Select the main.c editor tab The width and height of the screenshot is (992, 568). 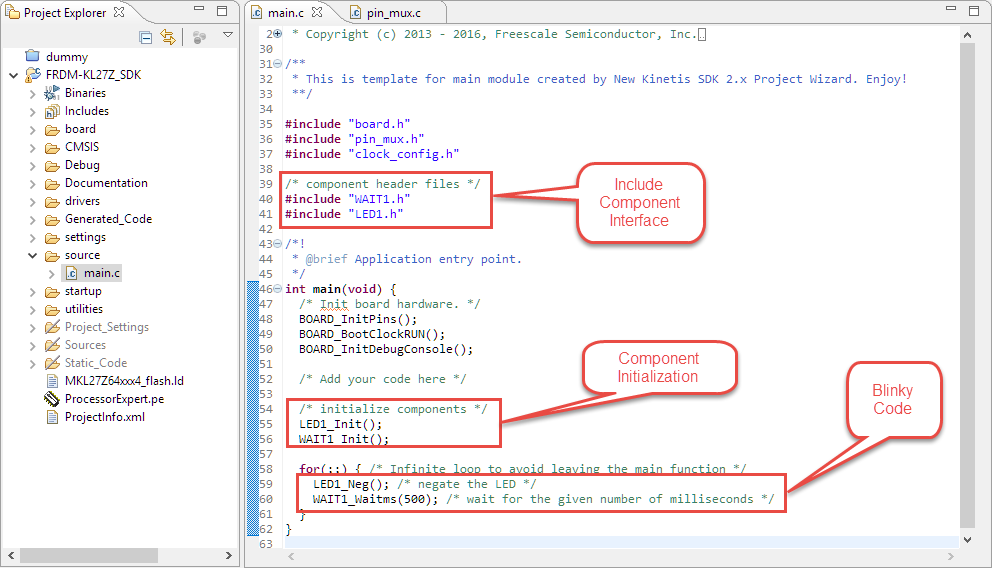click(287, 13)
